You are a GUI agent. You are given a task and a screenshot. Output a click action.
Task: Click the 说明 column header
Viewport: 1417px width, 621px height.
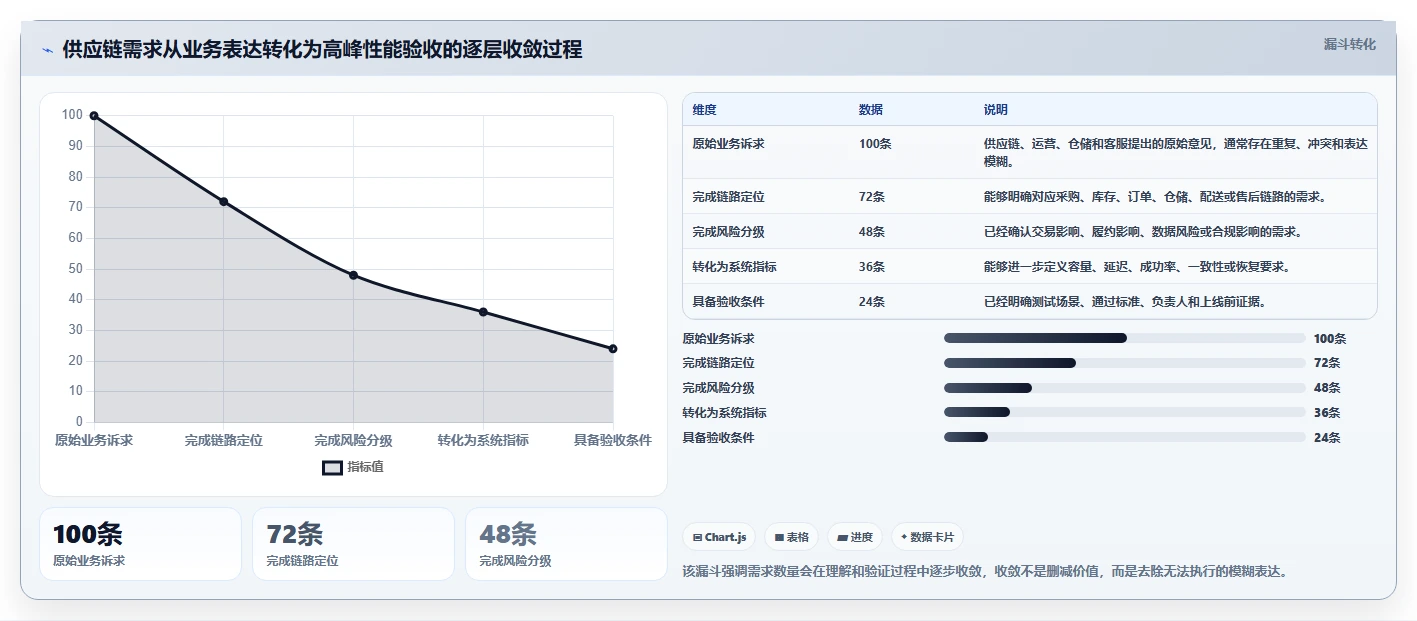996,110
